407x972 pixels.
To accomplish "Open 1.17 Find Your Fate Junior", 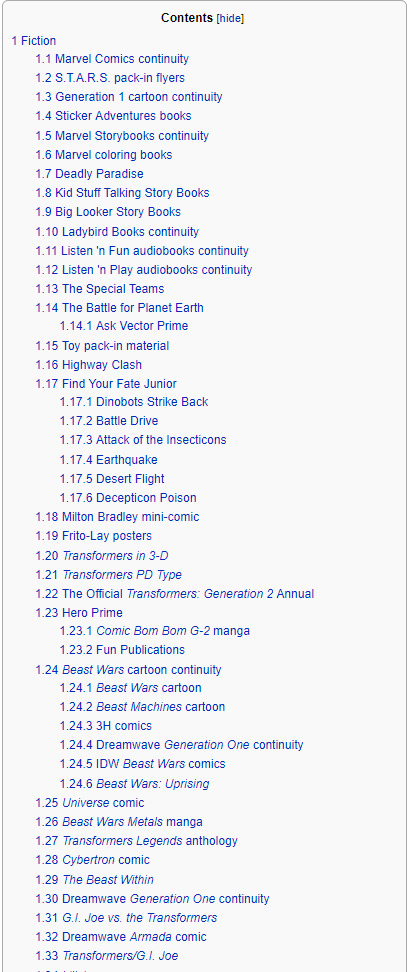I will (106, 384).
